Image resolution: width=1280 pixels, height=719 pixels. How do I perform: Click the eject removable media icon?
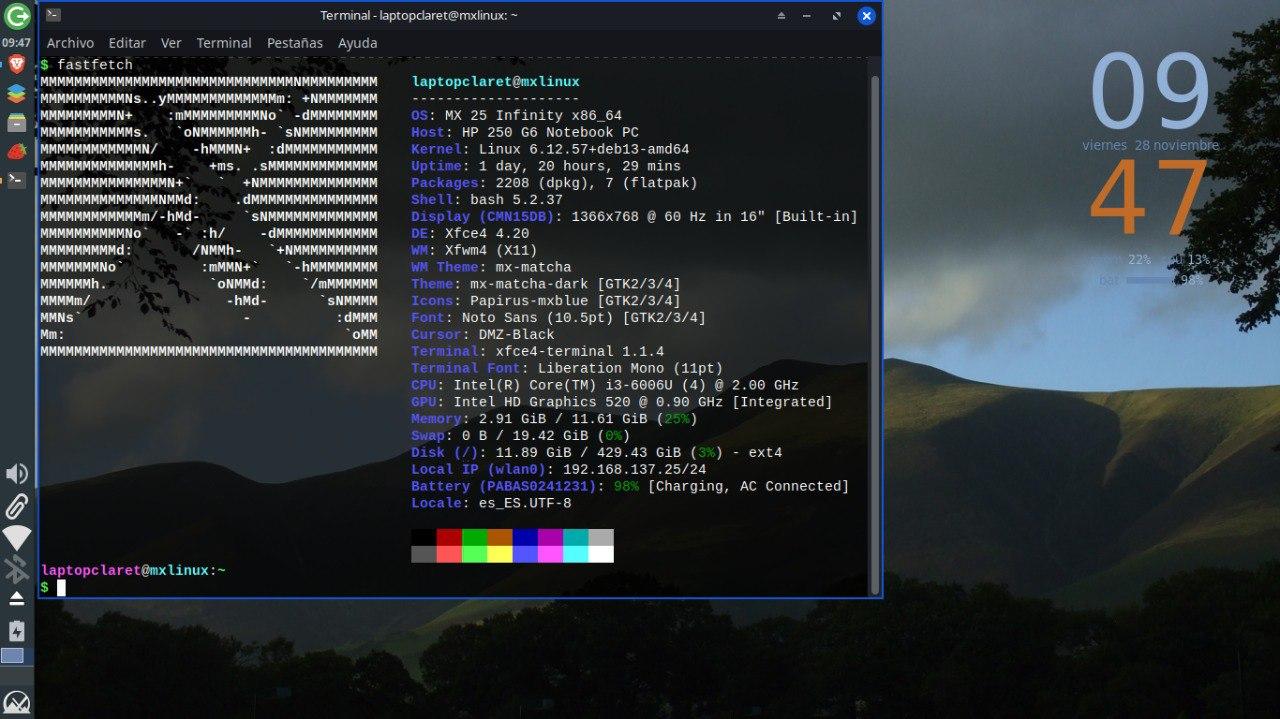pyautogui.click(x=17, y=599)
